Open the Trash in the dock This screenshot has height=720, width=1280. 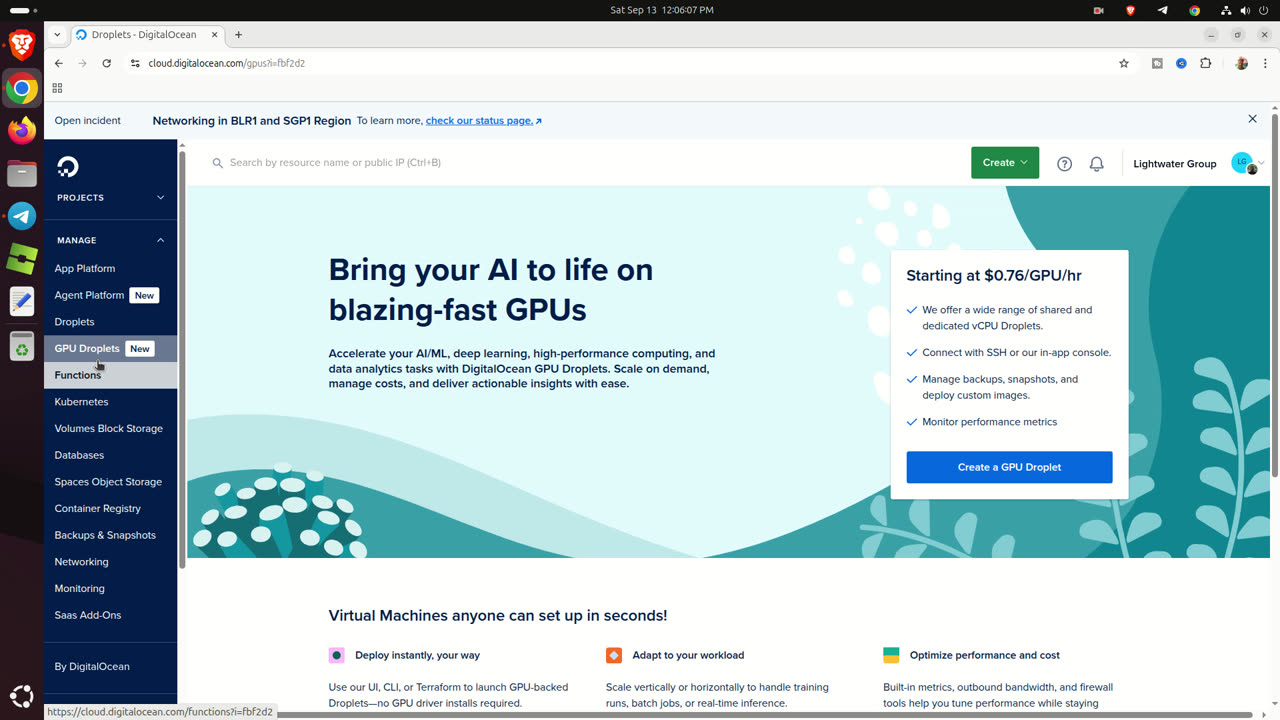tap(22, 346)
